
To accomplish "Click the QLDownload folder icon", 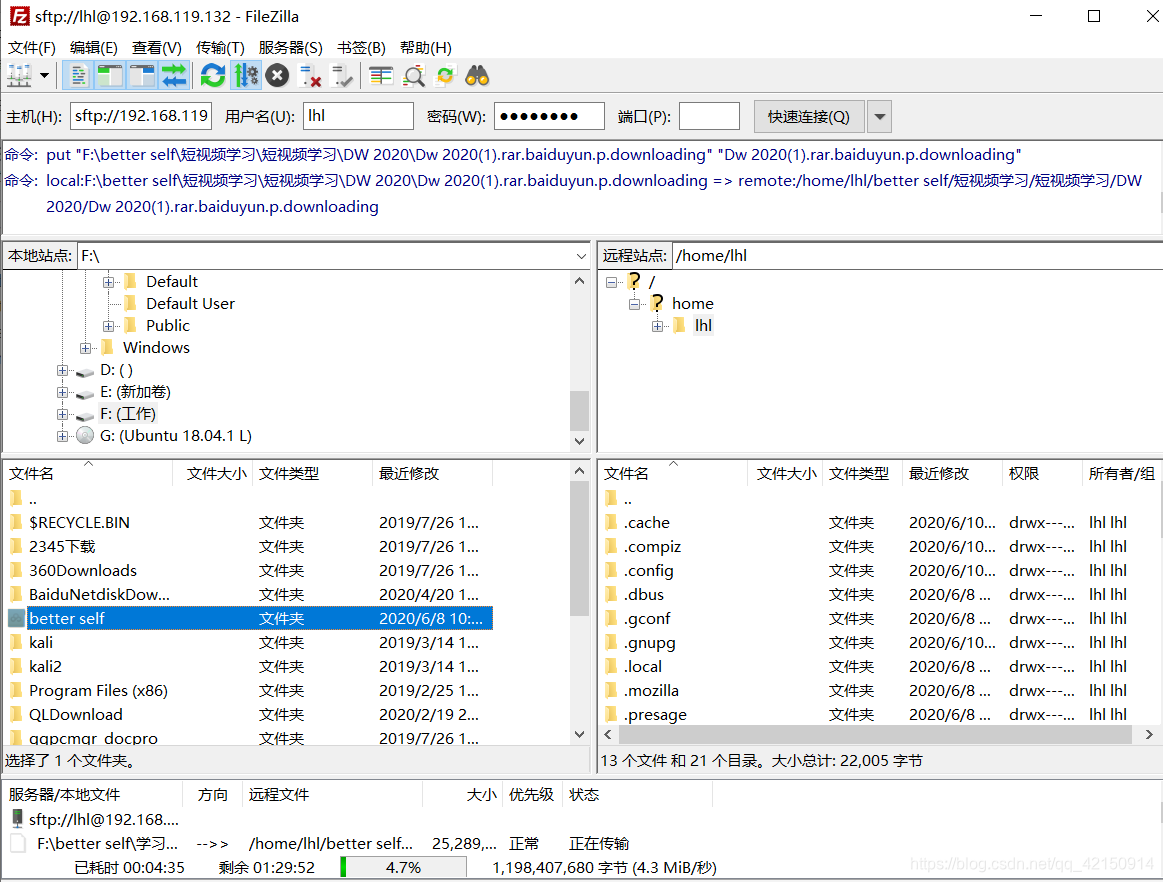I will coord(16,714).
